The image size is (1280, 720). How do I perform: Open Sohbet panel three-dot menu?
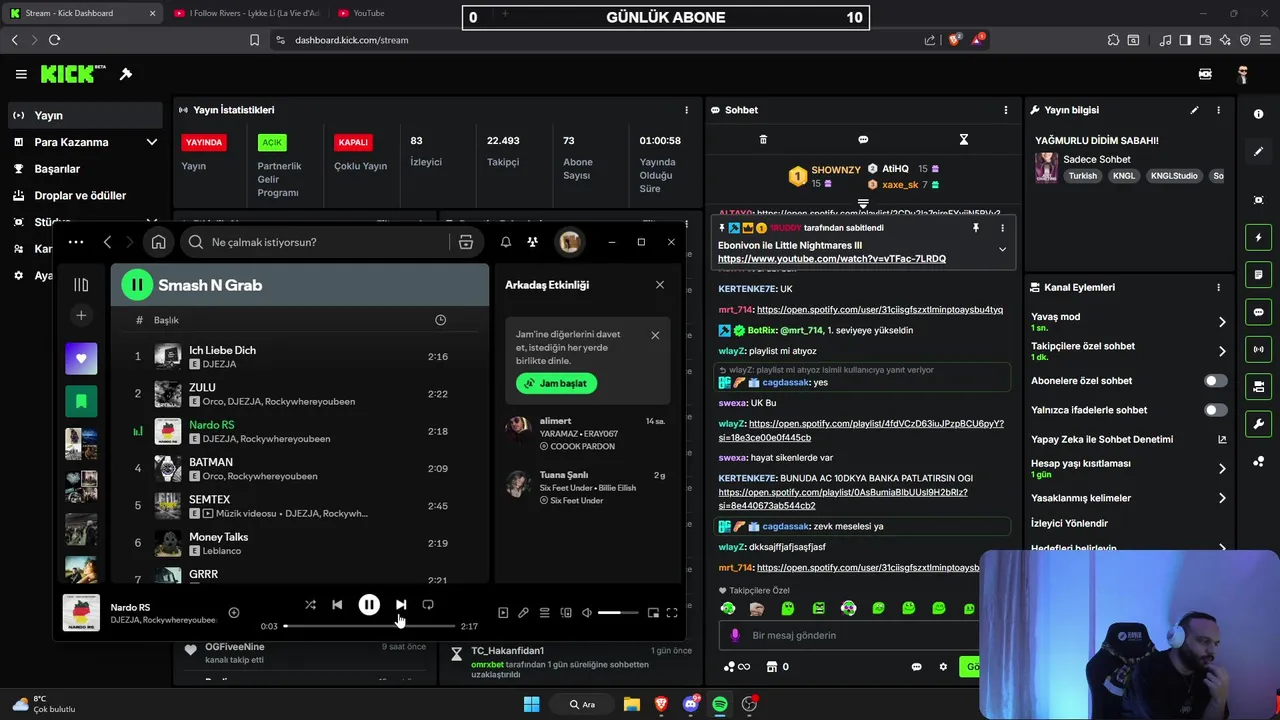coord(1006,110)
